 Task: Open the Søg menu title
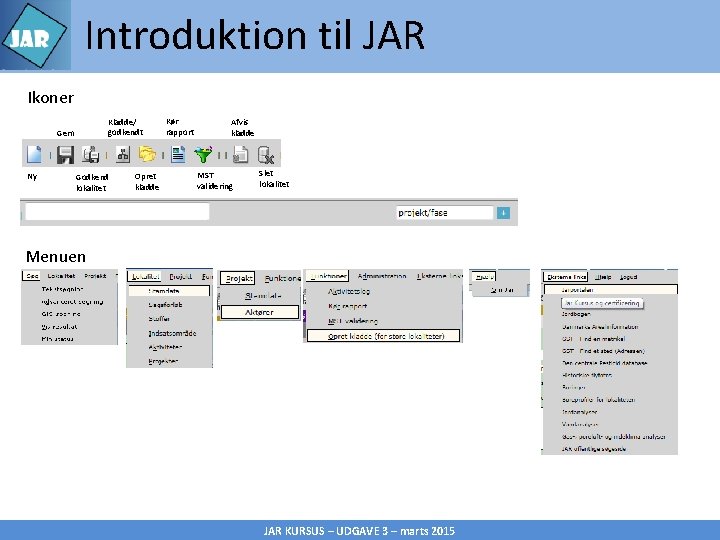(32, 276)
